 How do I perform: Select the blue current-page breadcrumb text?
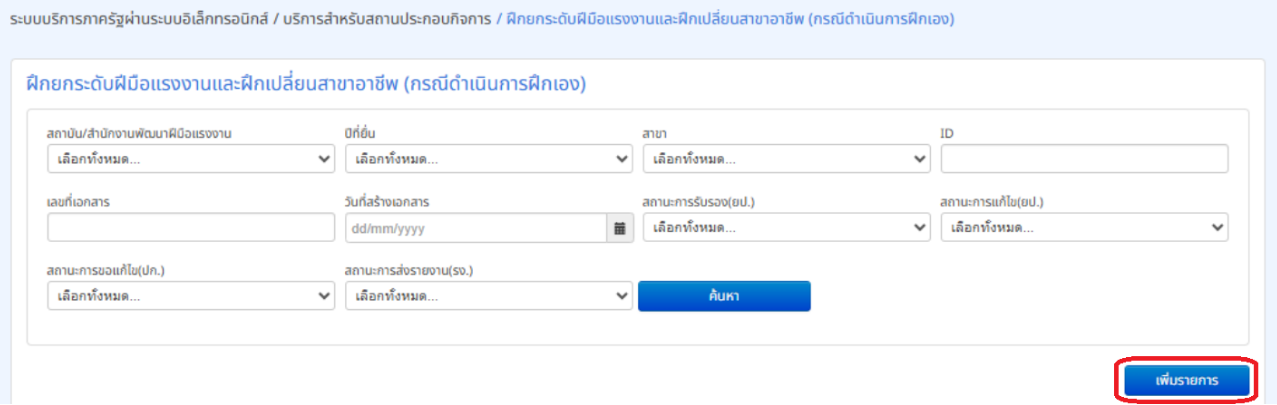click(x=724, y=19)
